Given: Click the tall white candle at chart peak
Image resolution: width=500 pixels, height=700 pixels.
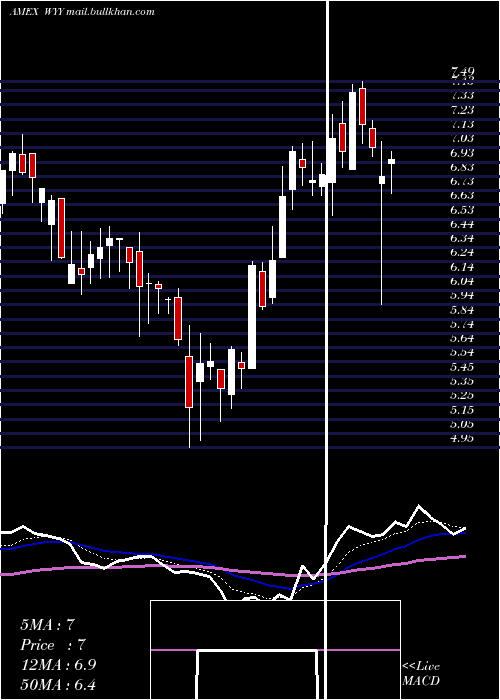Looking at the screenshot, I should point(353,131).
